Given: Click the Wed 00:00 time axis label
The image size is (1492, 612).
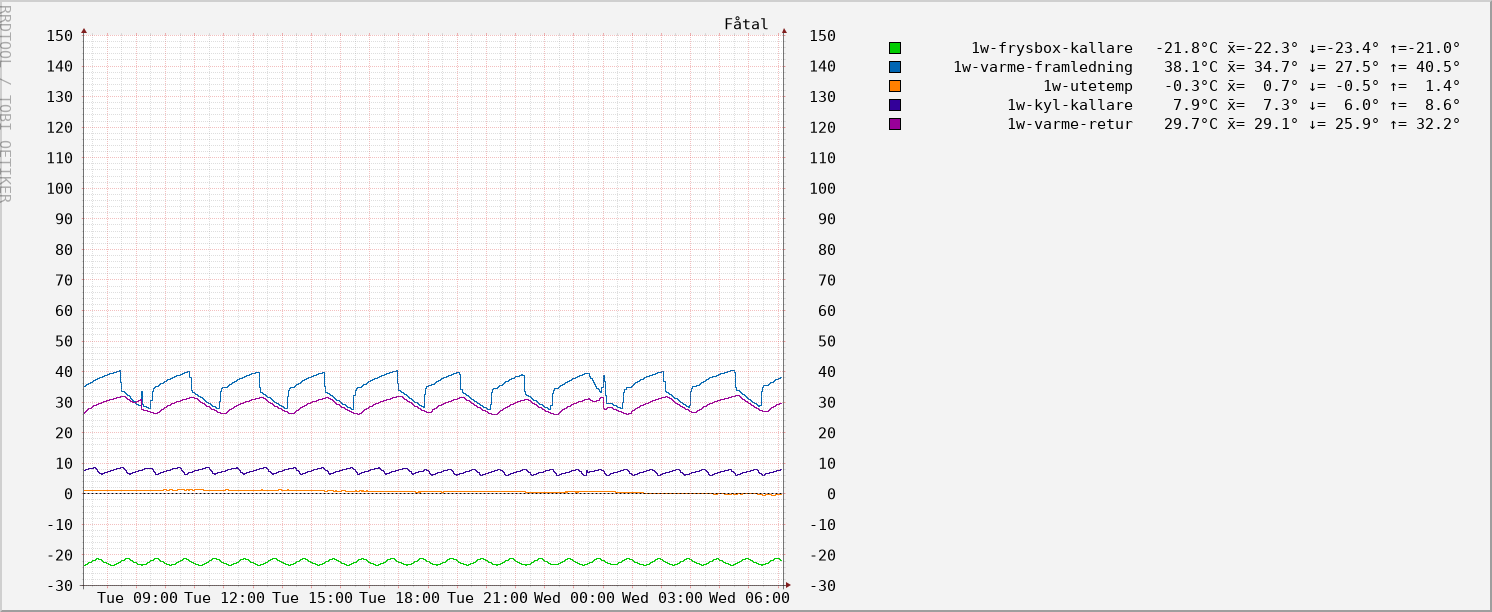Looking at the screenshot, I should 574,598.
